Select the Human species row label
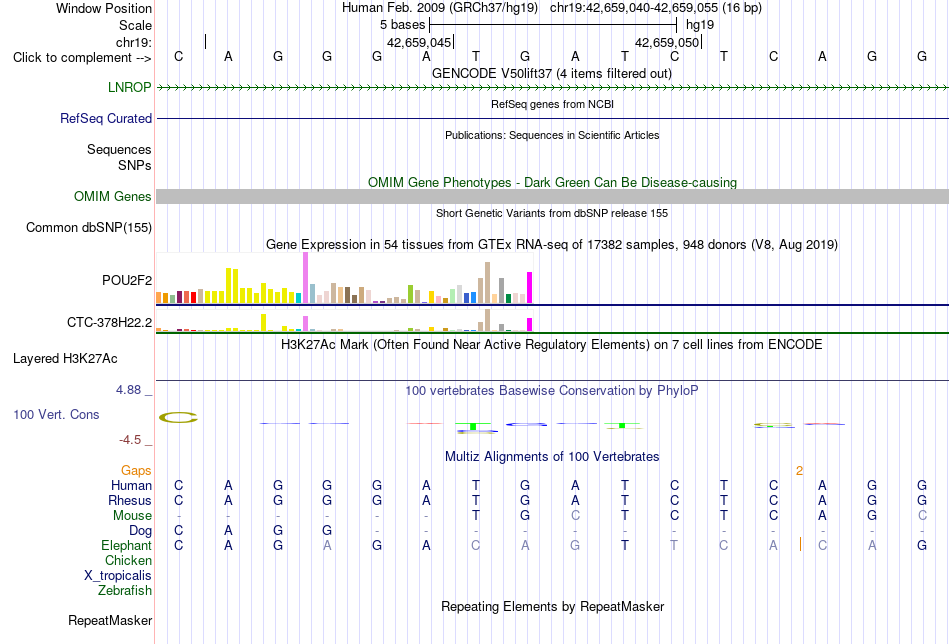This screenshot has height=644, width=950. [x=131, y=485]
